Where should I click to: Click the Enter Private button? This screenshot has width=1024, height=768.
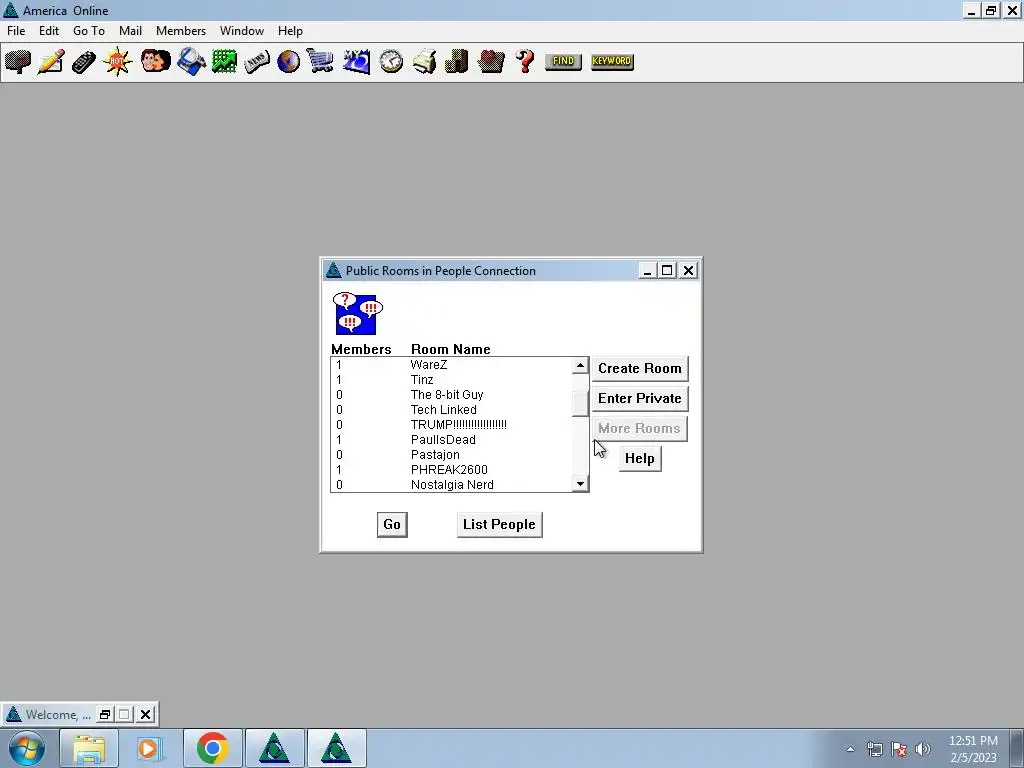[x=639, y=398]
